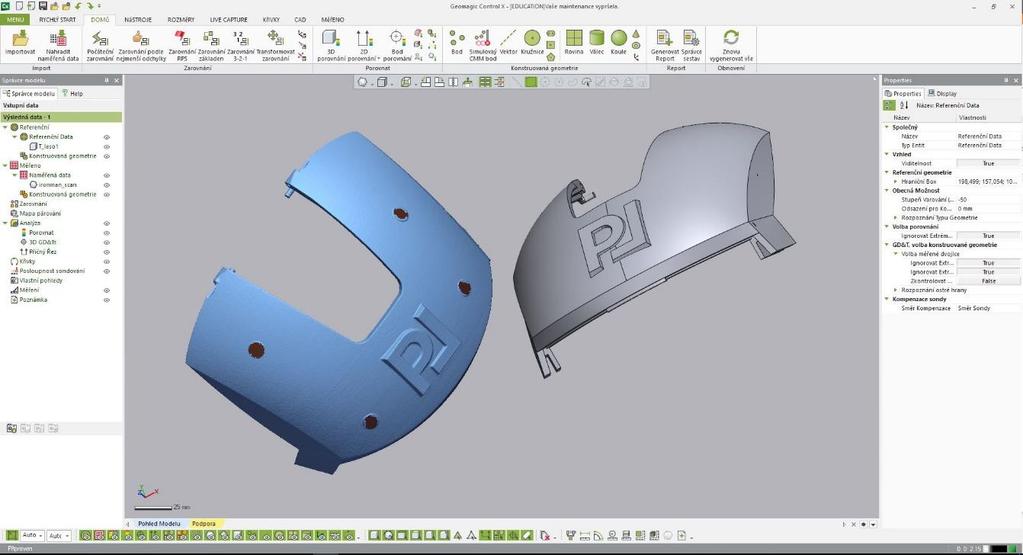Click Zkontrolovat False value
This screenshot has width=1023, height=555.
coord(988,281)
